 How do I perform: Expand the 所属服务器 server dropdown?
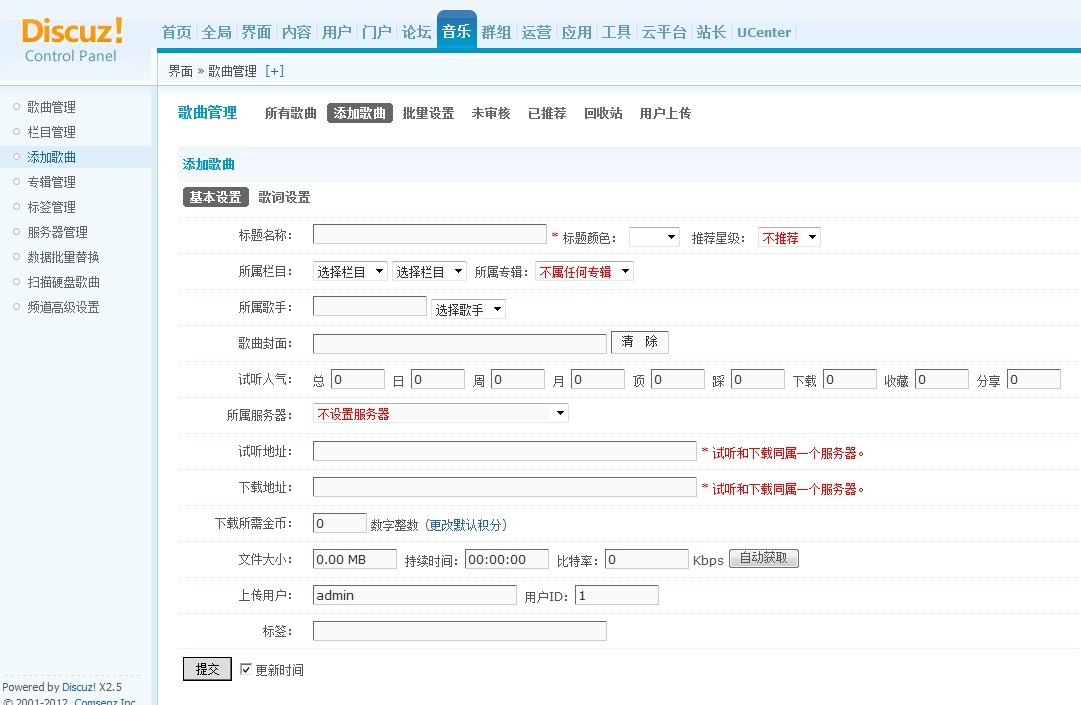440,413
